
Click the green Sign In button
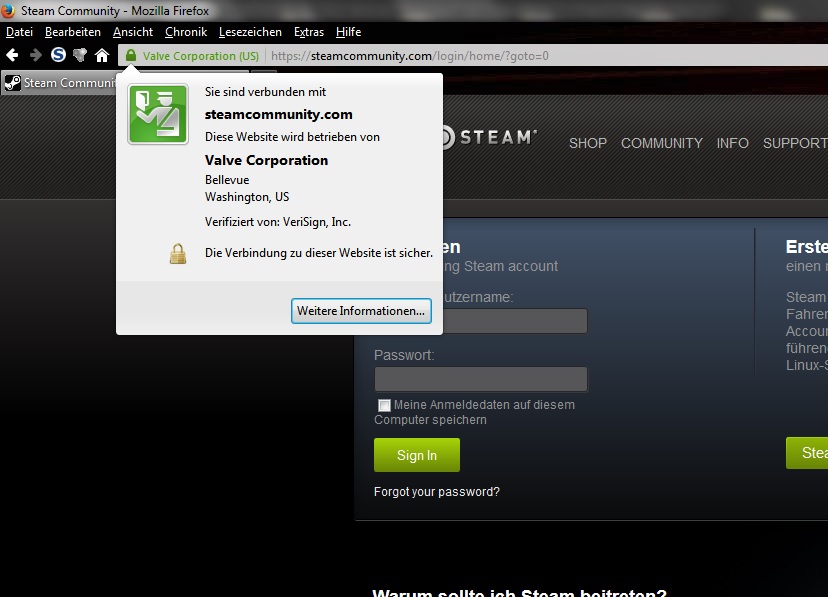point(417,455)
